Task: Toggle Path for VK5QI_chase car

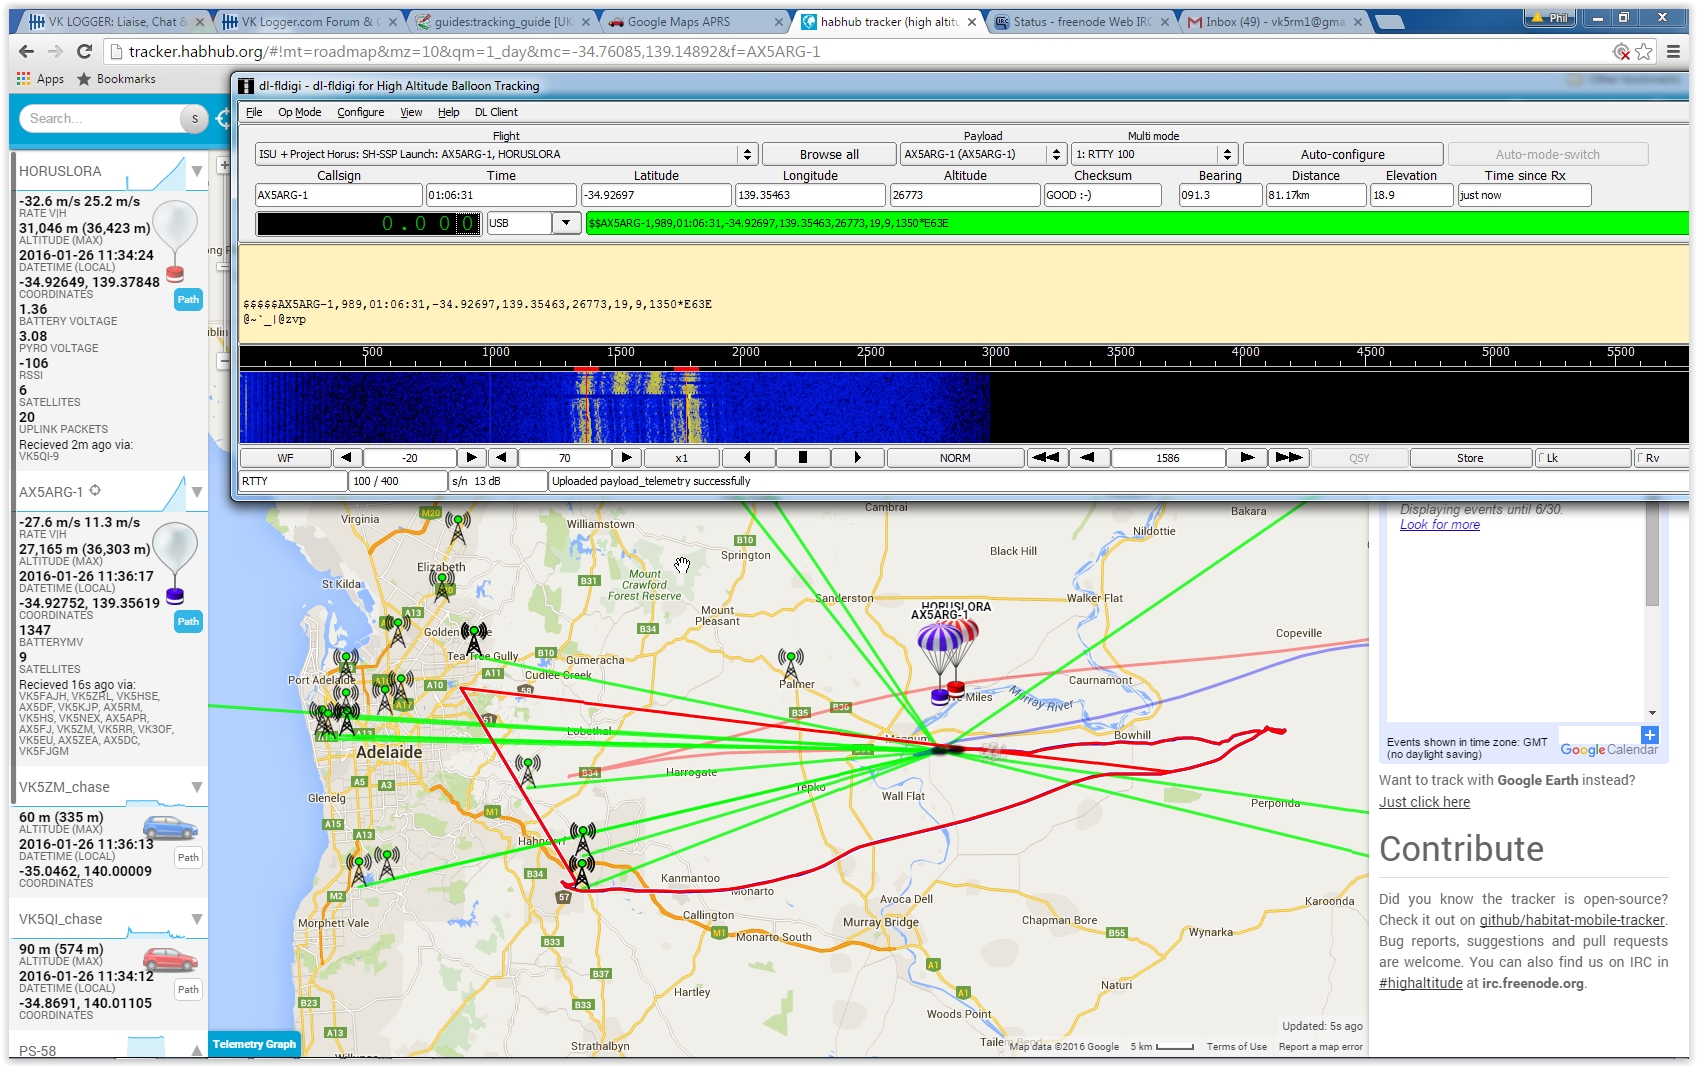Action: [x=188, y=989]
